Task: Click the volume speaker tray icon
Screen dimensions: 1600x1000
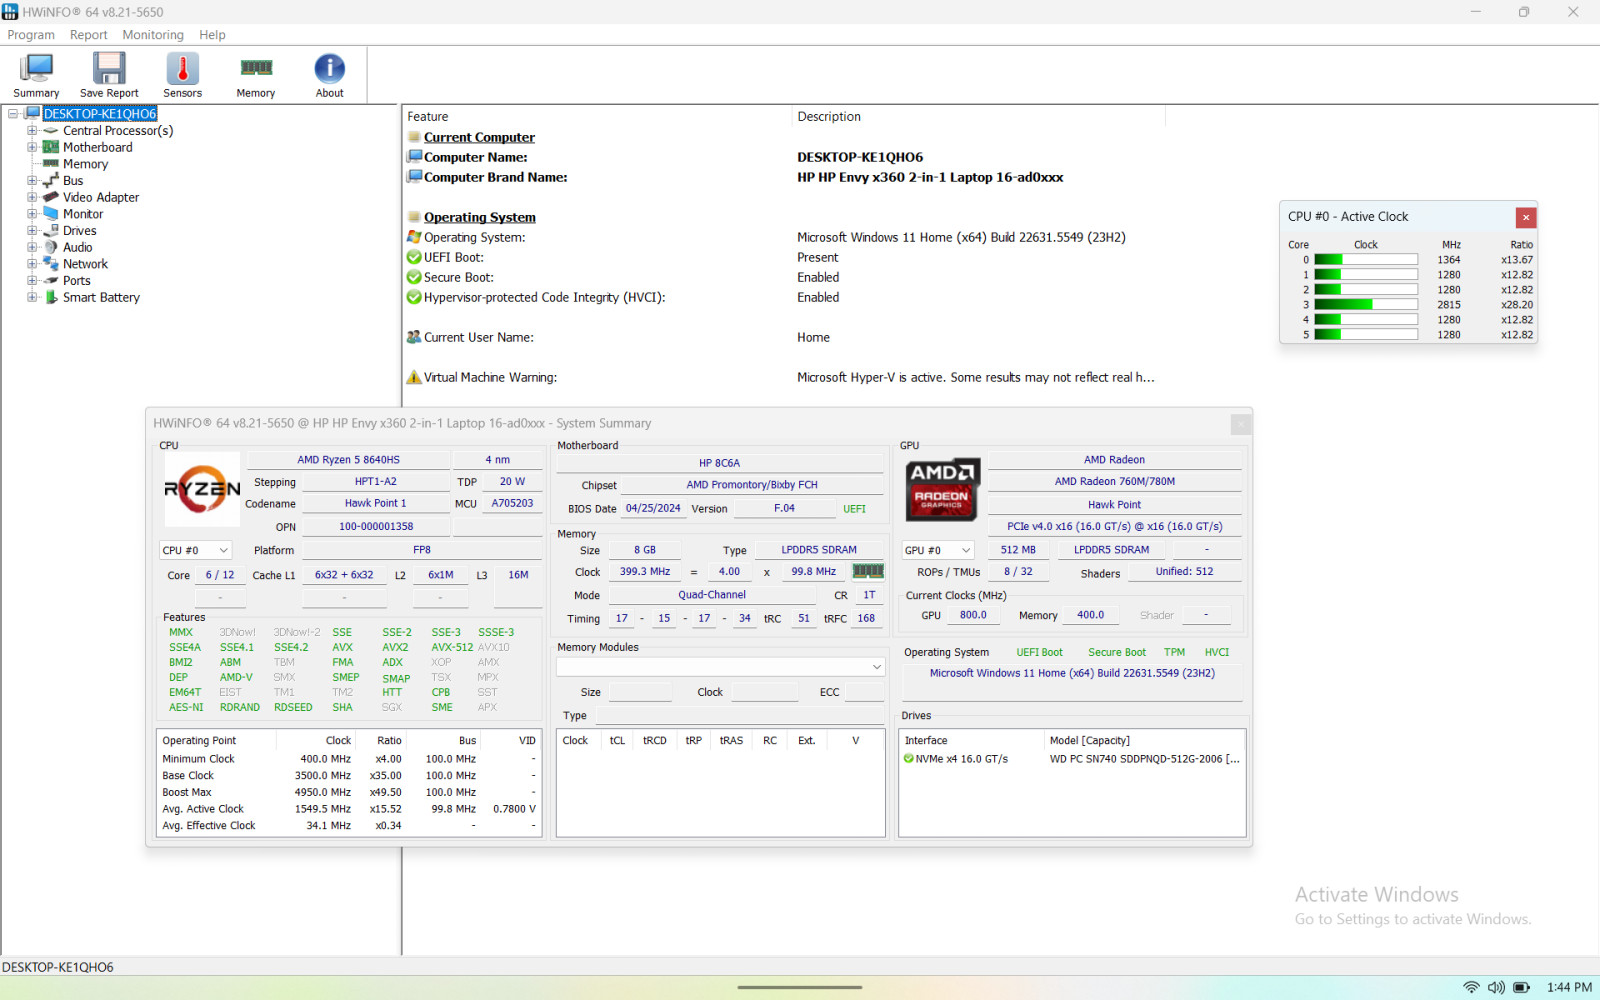Action: (1496, 987)
